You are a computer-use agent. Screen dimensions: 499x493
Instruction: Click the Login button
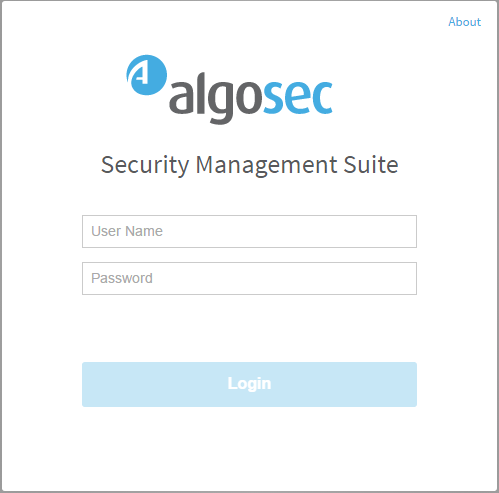tap(249, 384)
